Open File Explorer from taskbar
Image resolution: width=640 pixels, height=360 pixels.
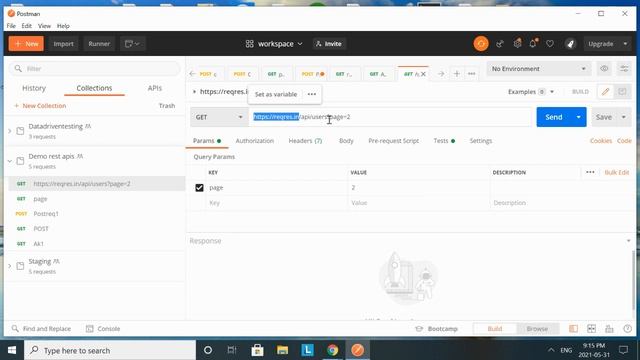point(282,350)
